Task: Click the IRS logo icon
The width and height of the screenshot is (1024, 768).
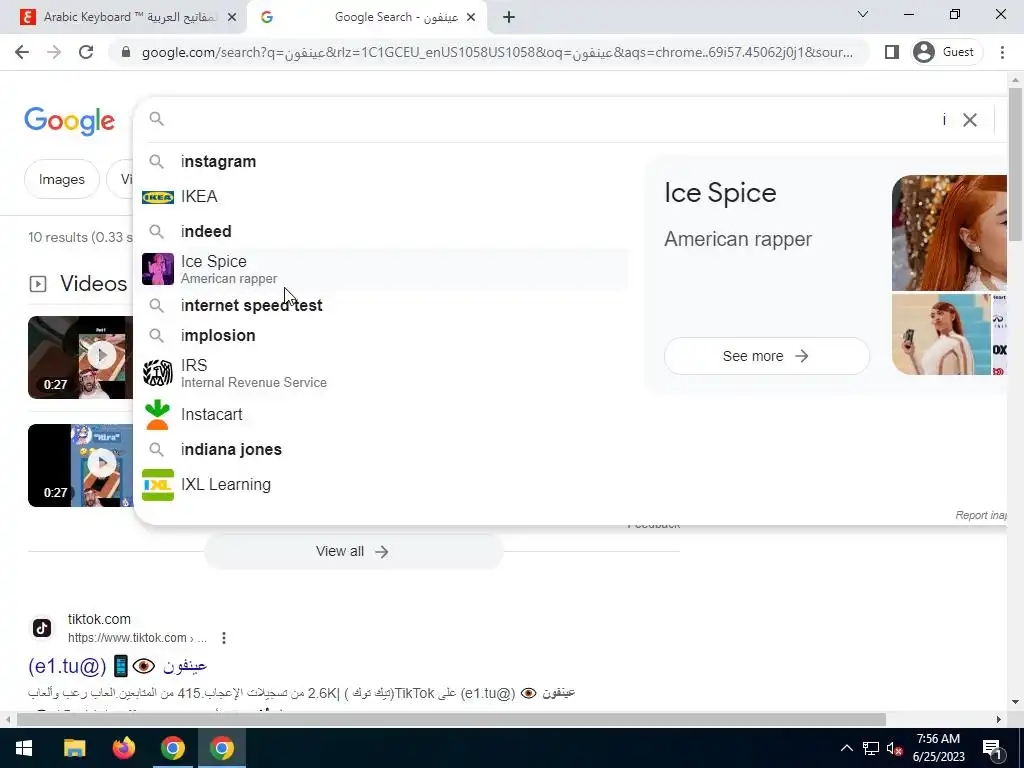Action: [x=158, y=373]
